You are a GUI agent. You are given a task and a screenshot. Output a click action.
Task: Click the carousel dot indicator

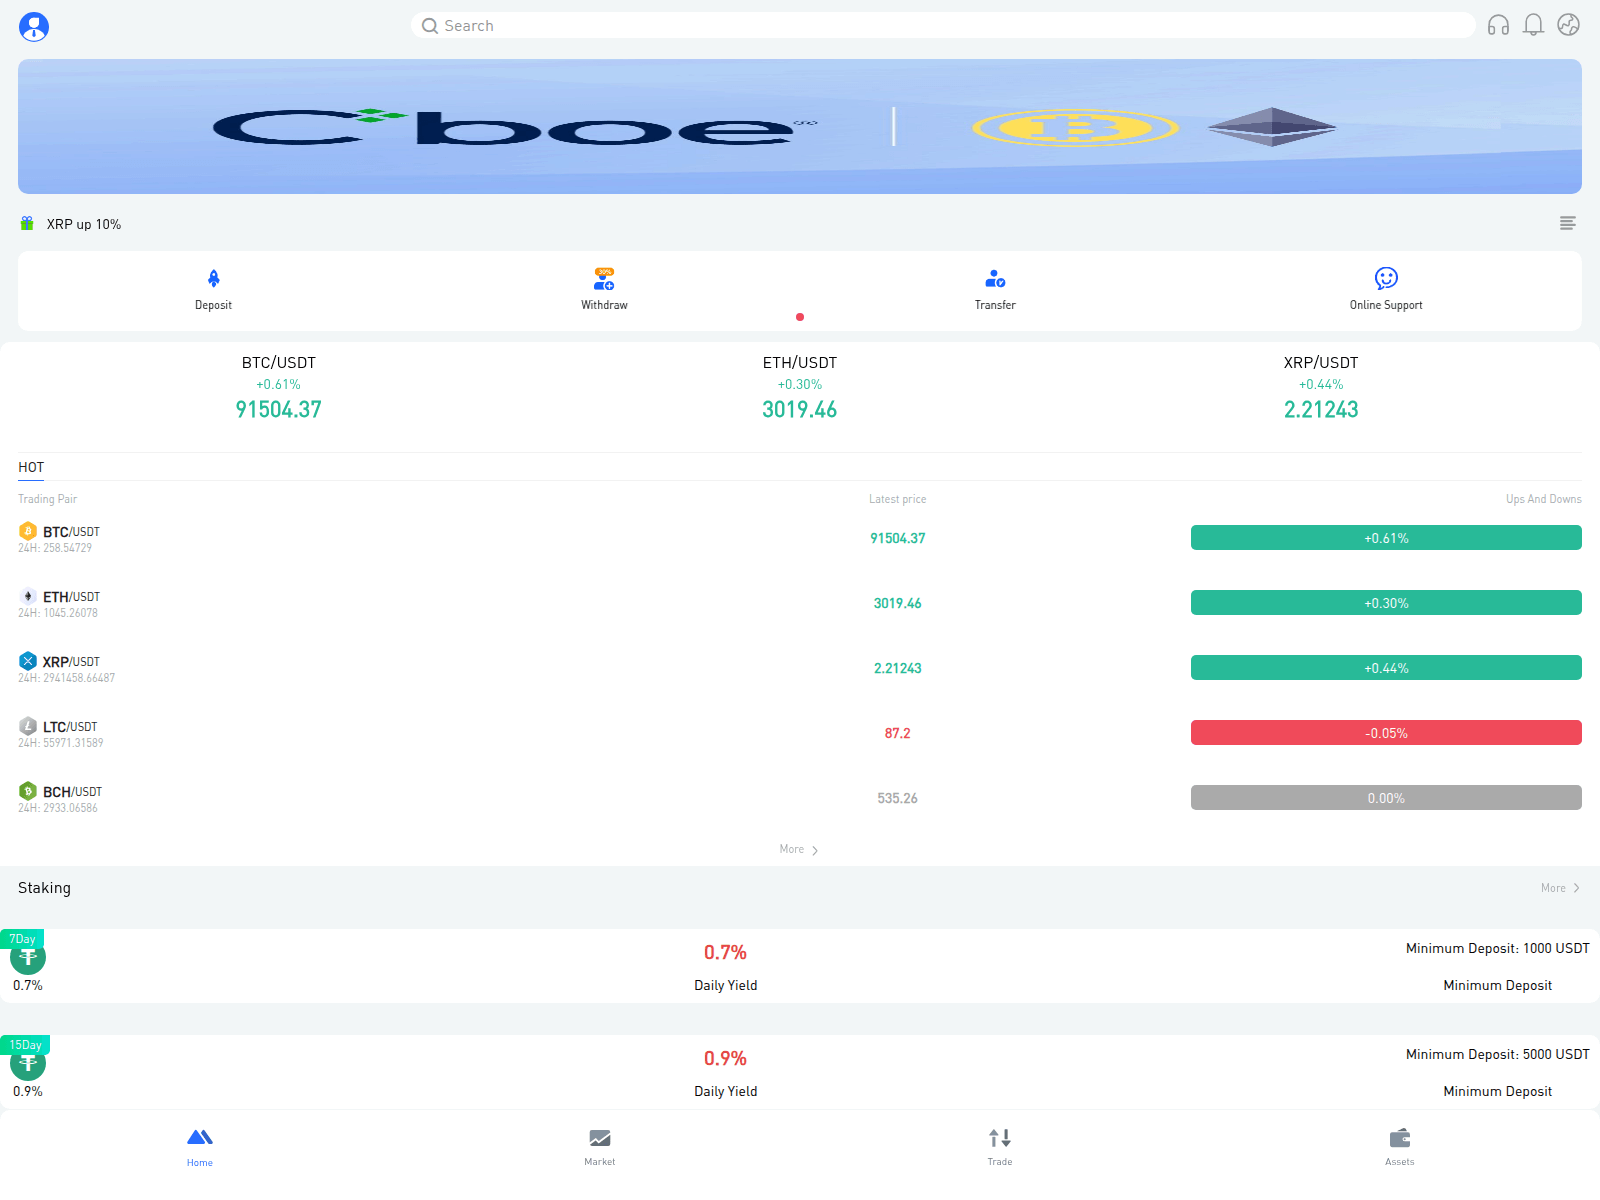click(800, 316)
